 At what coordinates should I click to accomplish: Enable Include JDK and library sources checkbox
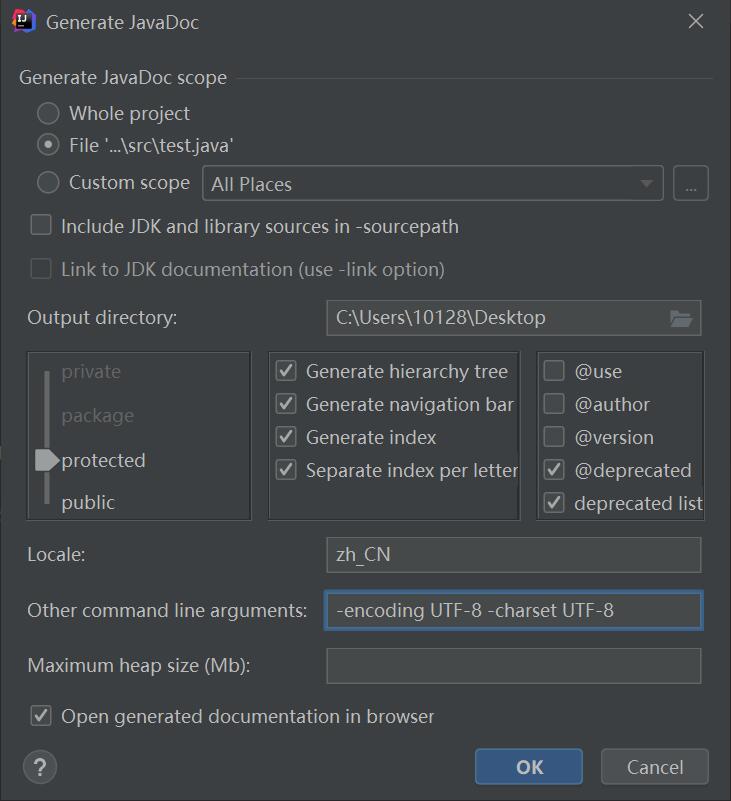[41, 225]
